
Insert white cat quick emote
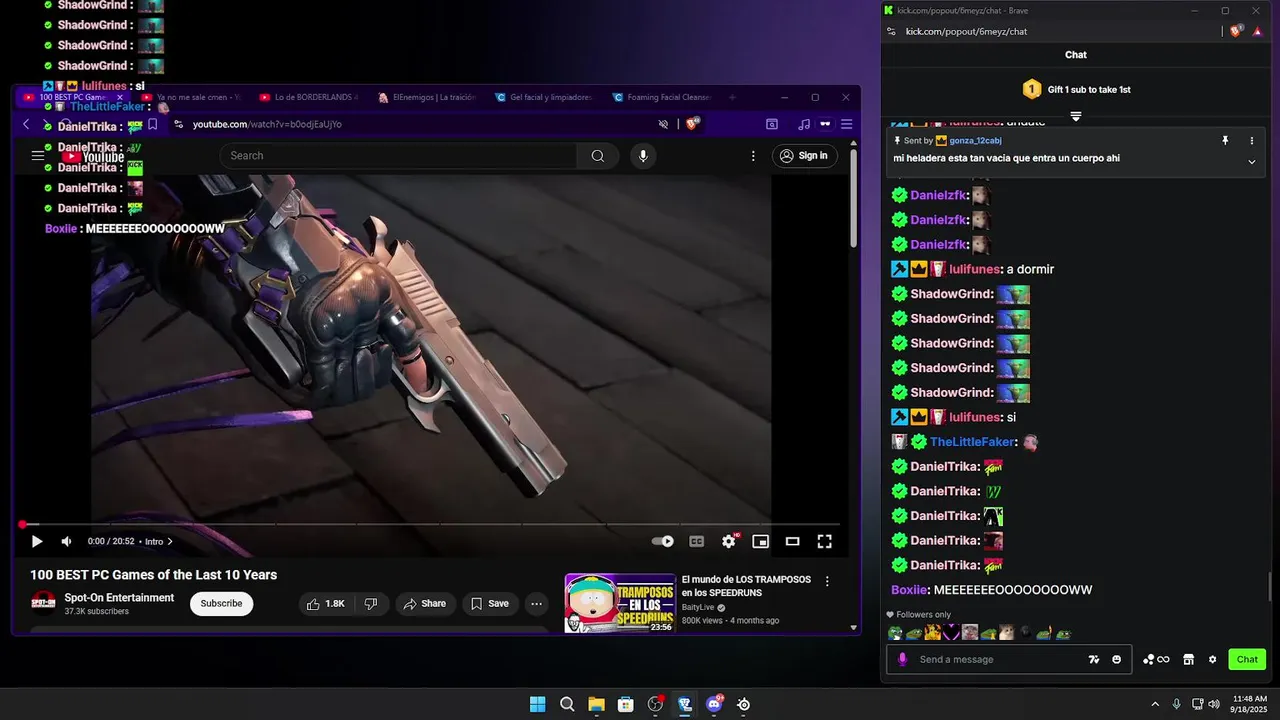coord(1007,632)
